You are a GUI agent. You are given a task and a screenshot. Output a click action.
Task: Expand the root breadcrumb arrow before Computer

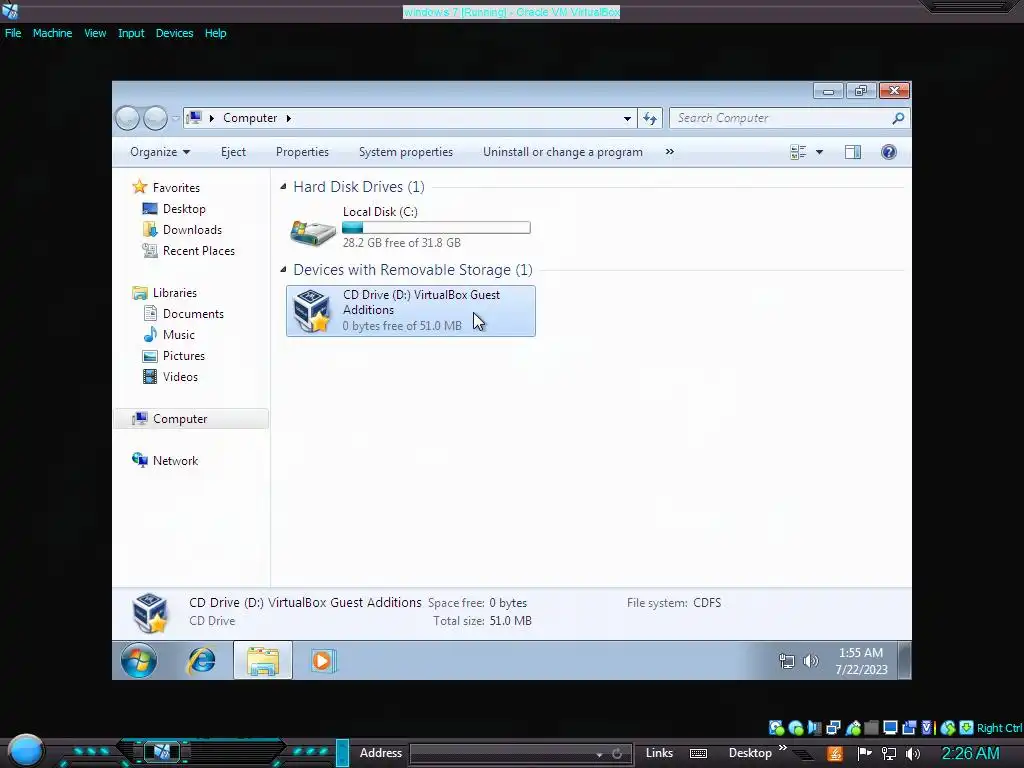[x=212, y=118]
